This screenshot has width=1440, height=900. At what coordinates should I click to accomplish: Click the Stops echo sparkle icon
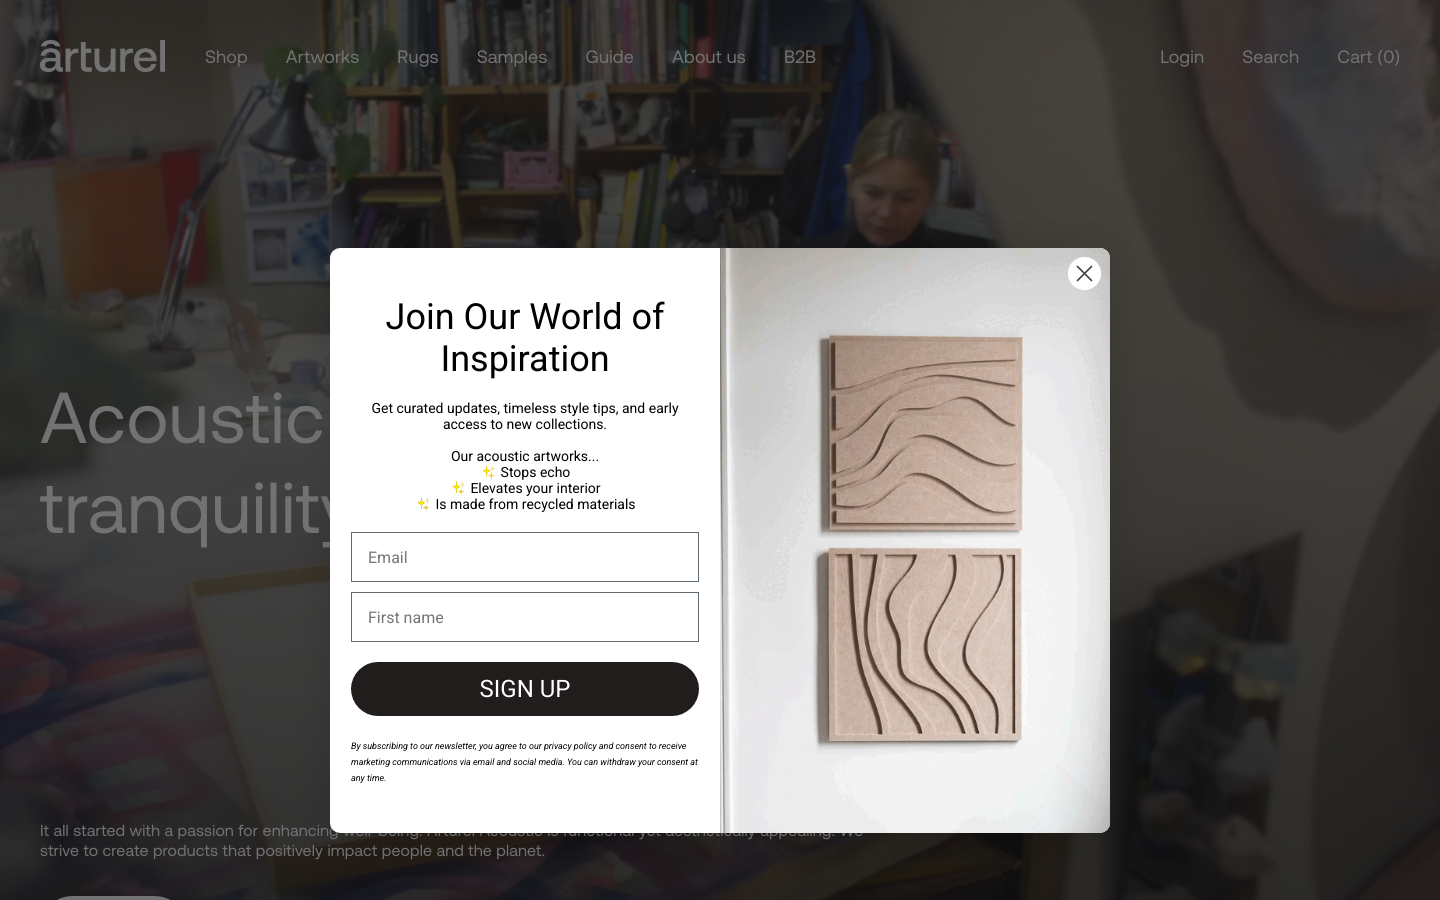[488, 472]
